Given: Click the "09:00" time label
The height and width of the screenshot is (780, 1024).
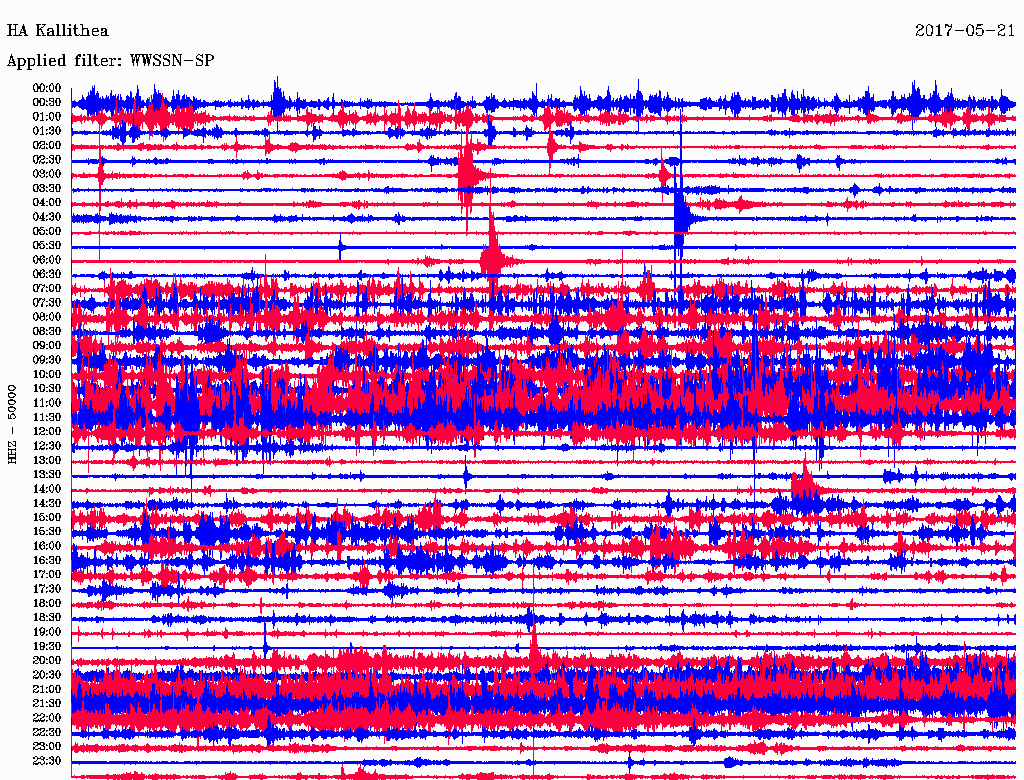Looking at the screenshot, I should pos(47,346).
